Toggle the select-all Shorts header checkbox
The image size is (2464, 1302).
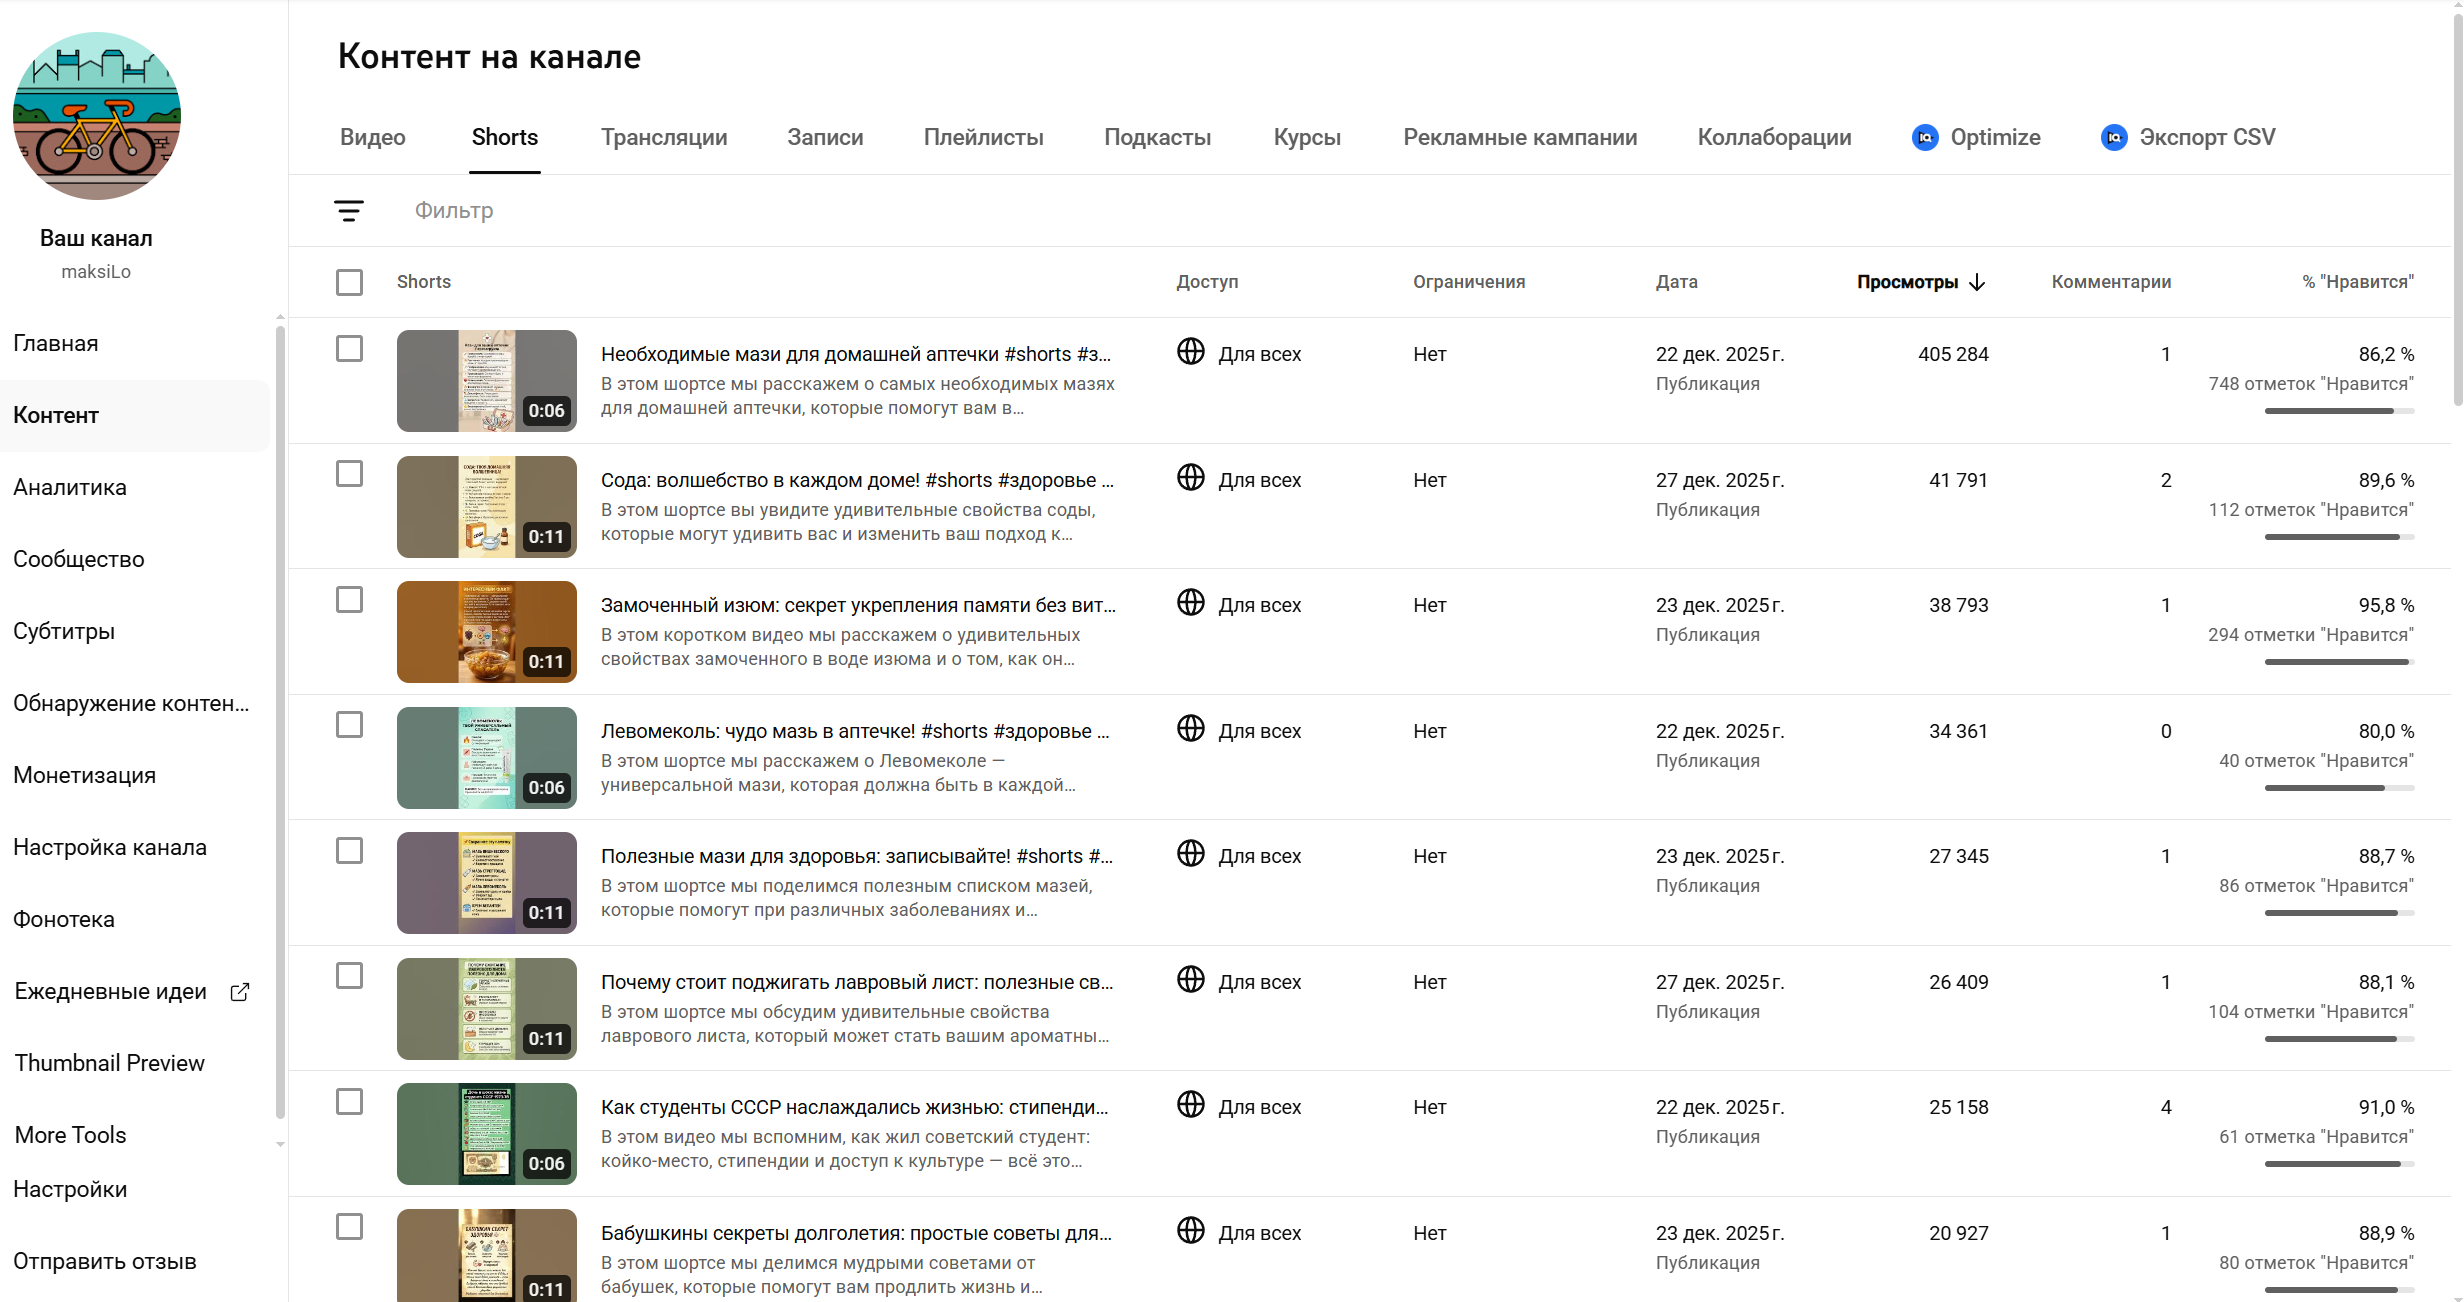pos(349,283)
